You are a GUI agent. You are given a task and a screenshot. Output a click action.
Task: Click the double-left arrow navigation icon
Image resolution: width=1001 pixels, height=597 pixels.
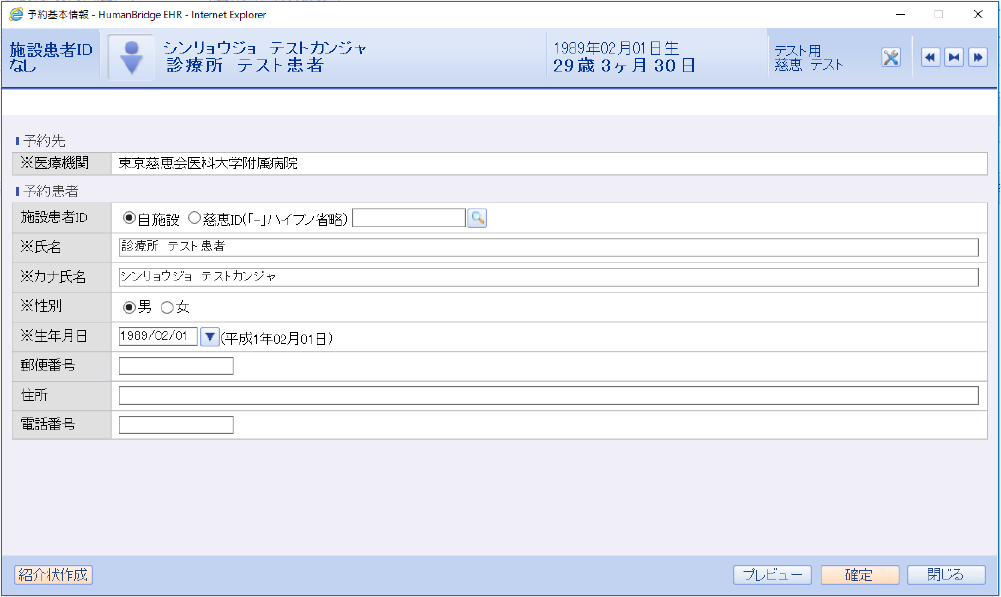(930, 57)
